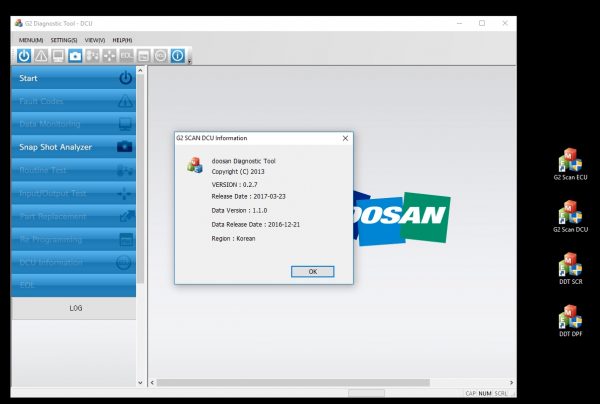Click the 'Copyright (C) 2013' text
The width and height of the screenshot is (600, 404).
238,172
